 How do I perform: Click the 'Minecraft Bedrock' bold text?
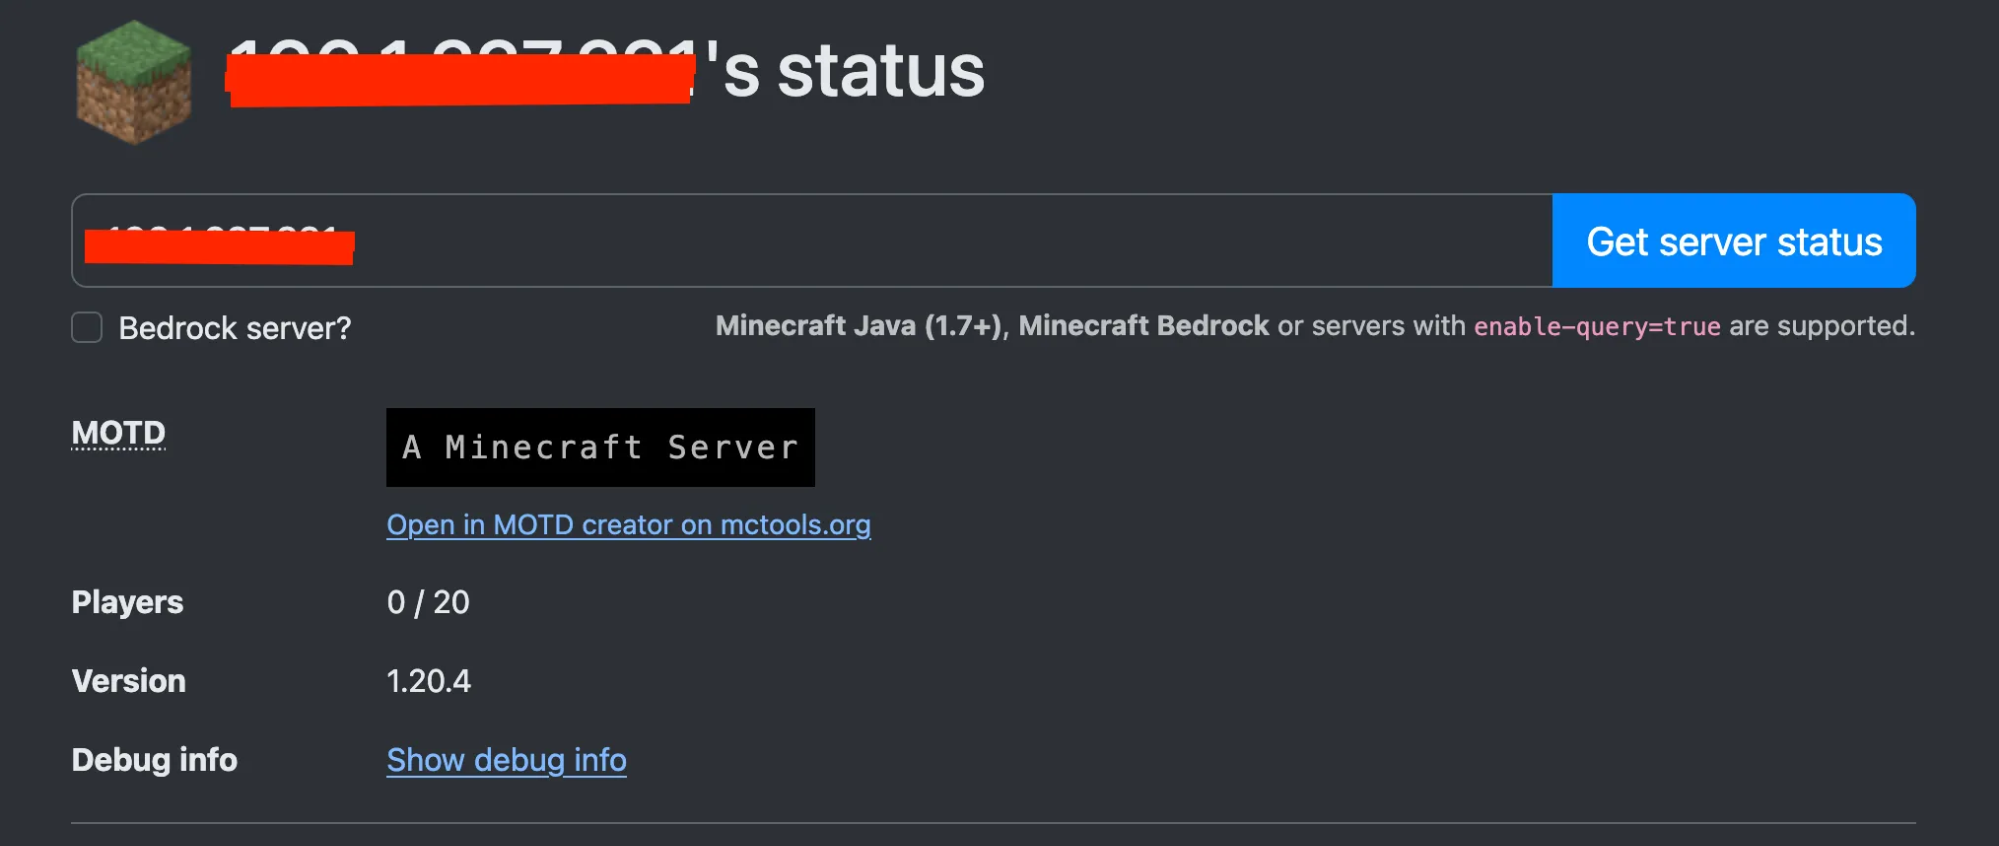[x=1144, y=326]
